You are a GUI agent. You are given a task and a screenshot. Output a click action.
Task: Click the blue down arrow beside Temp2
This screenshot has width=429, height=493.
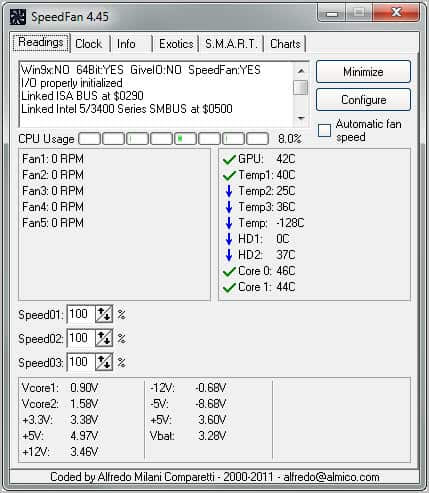tap(229, 191)
